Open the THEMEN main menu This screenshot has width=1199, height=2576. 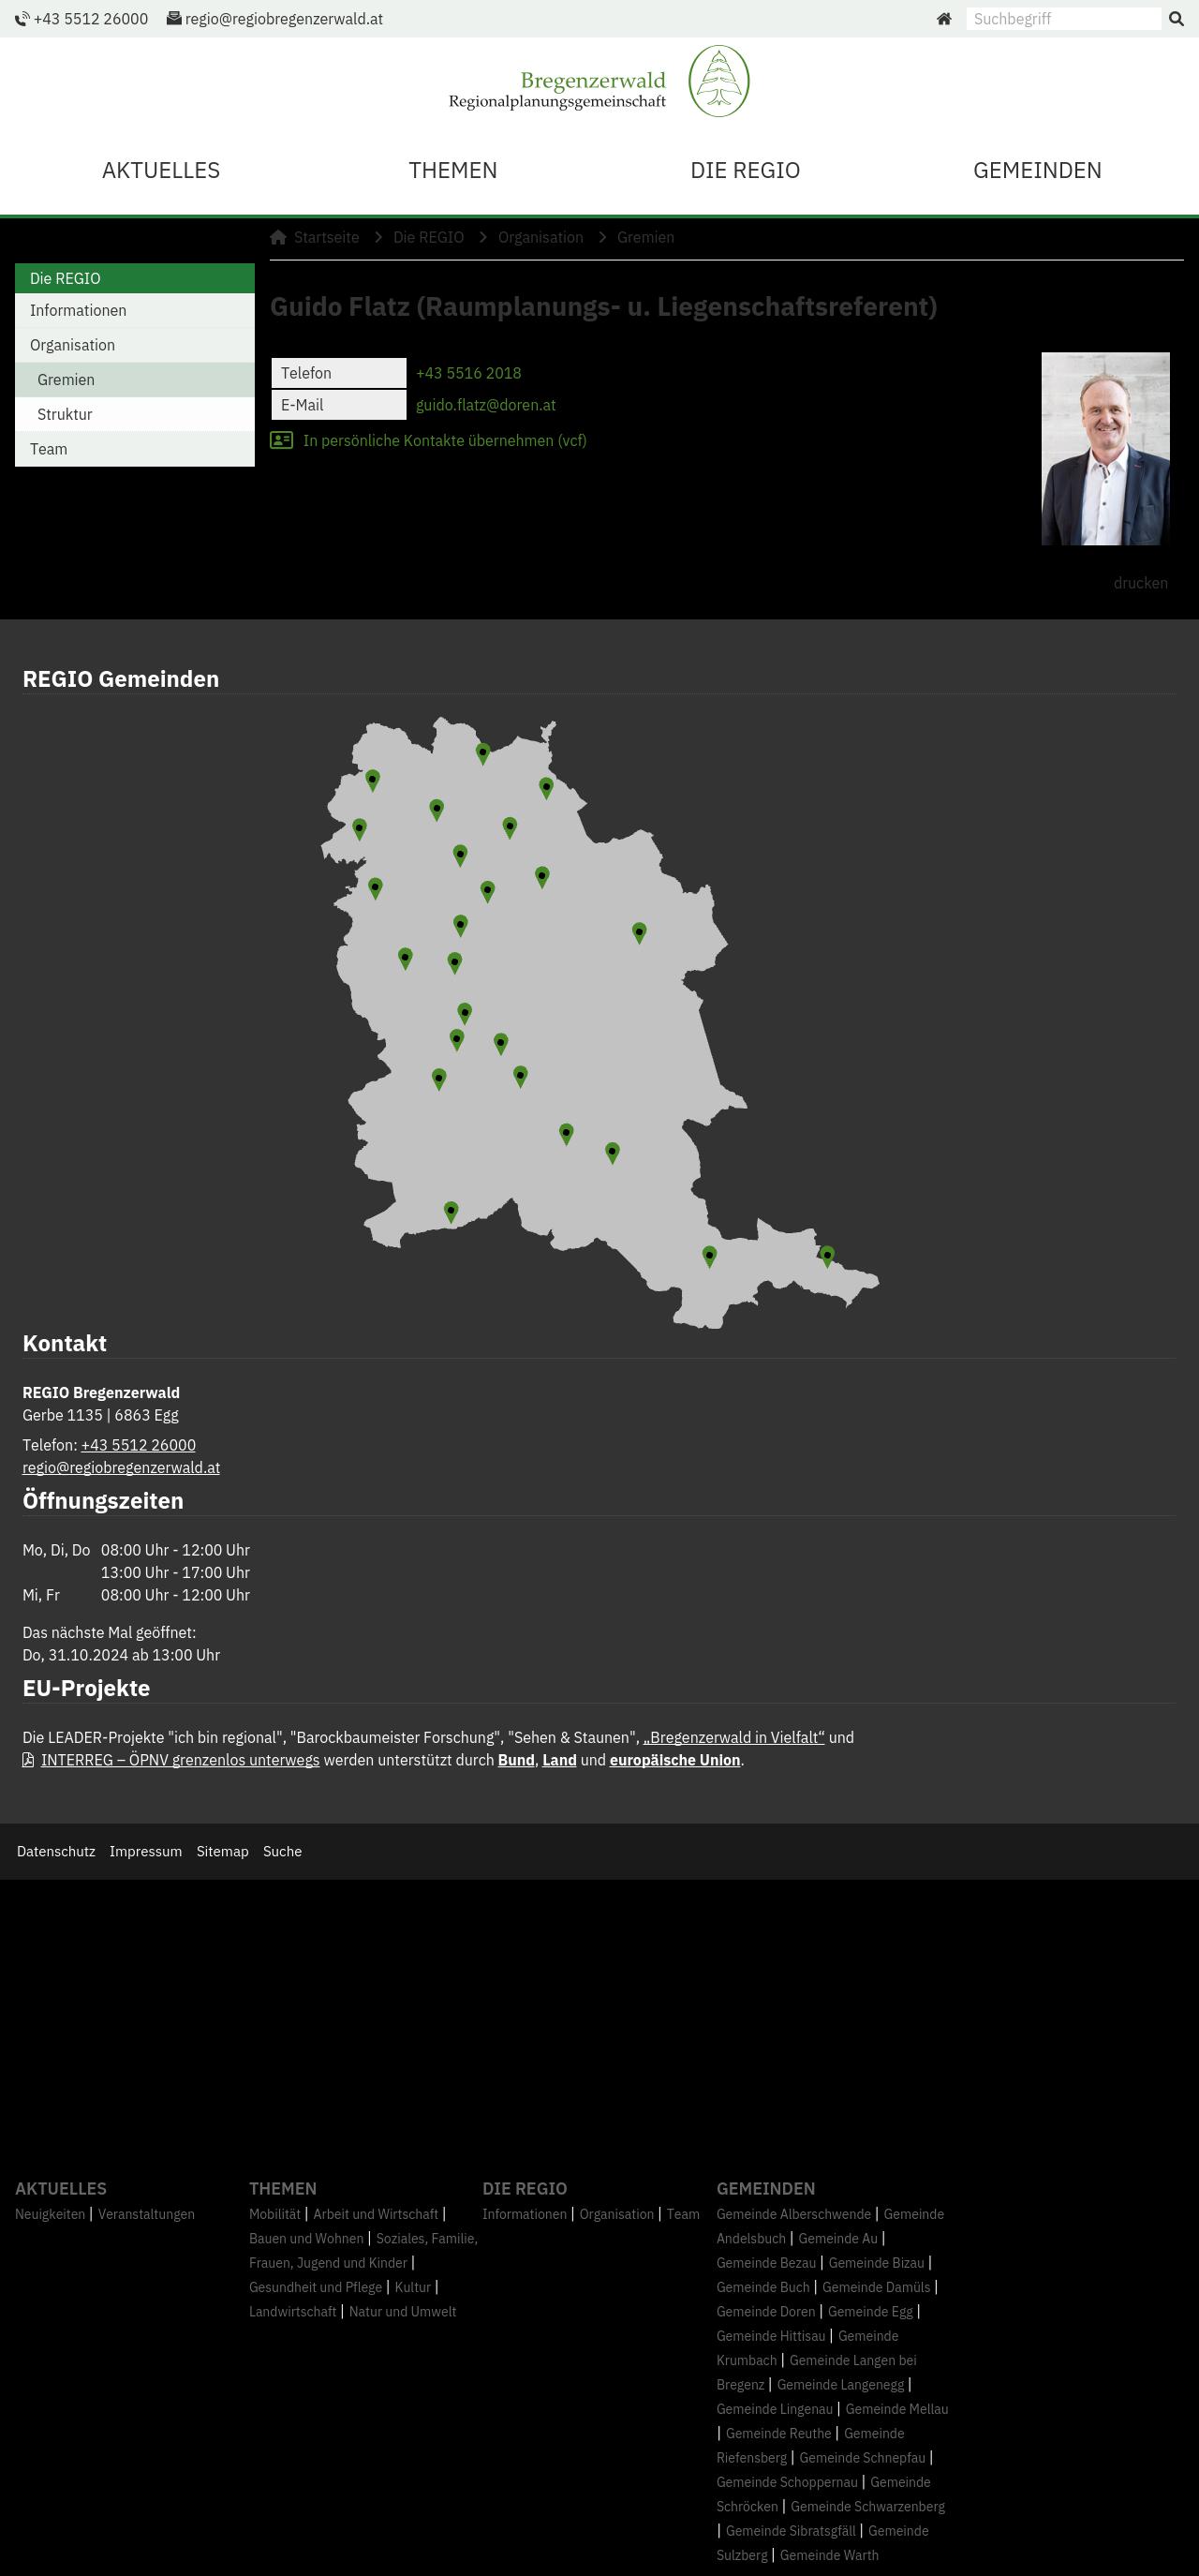pos(453,170)
